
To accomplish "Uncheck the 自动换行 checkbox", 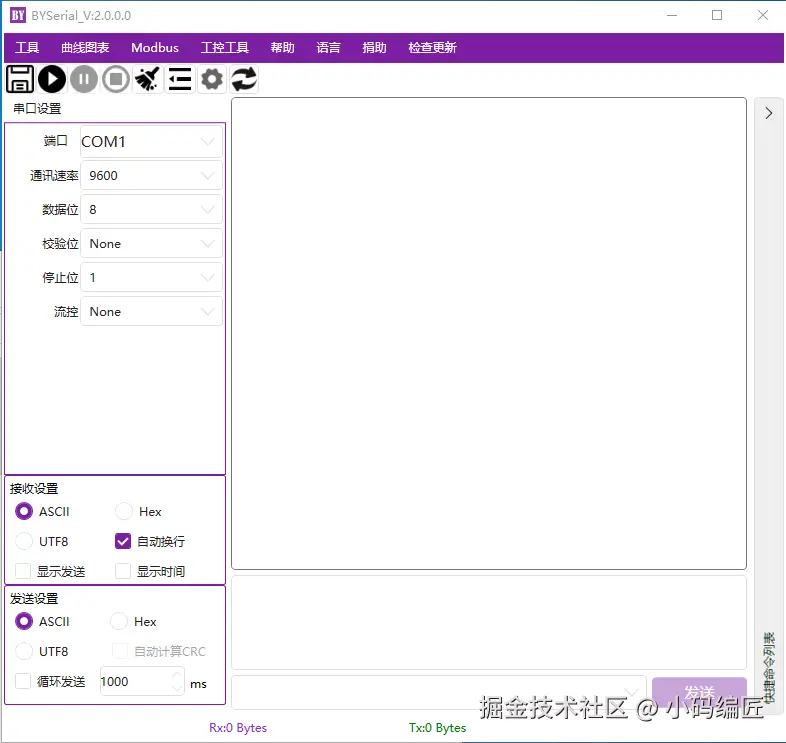I will pos(123,541).
